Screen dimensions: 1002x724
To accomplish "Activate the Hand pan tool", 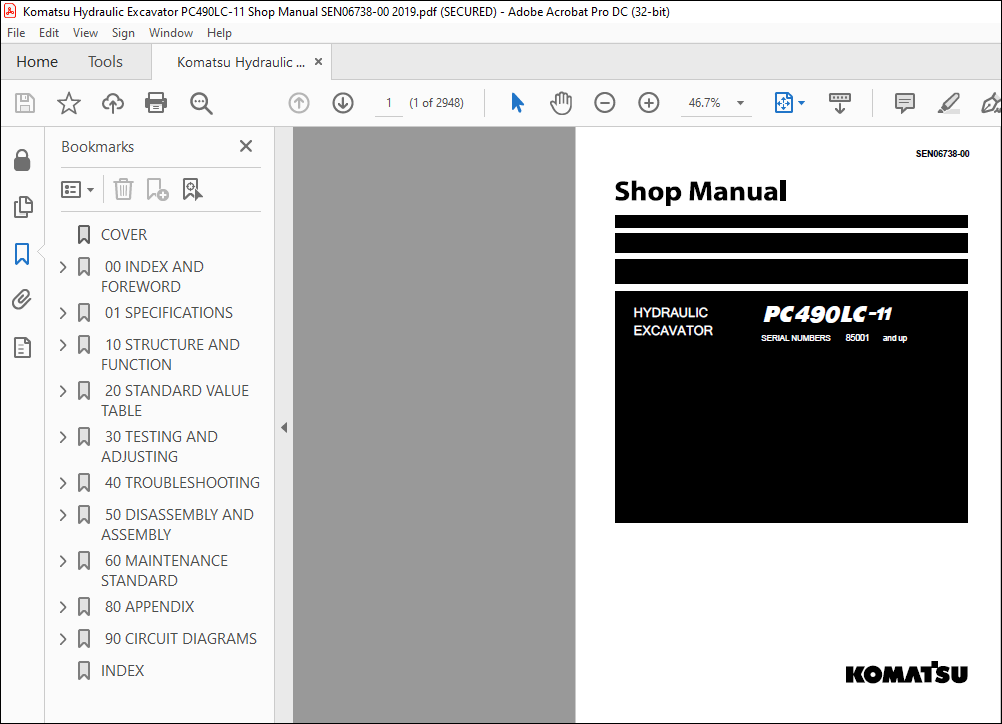I will click(x=560, y=103).
